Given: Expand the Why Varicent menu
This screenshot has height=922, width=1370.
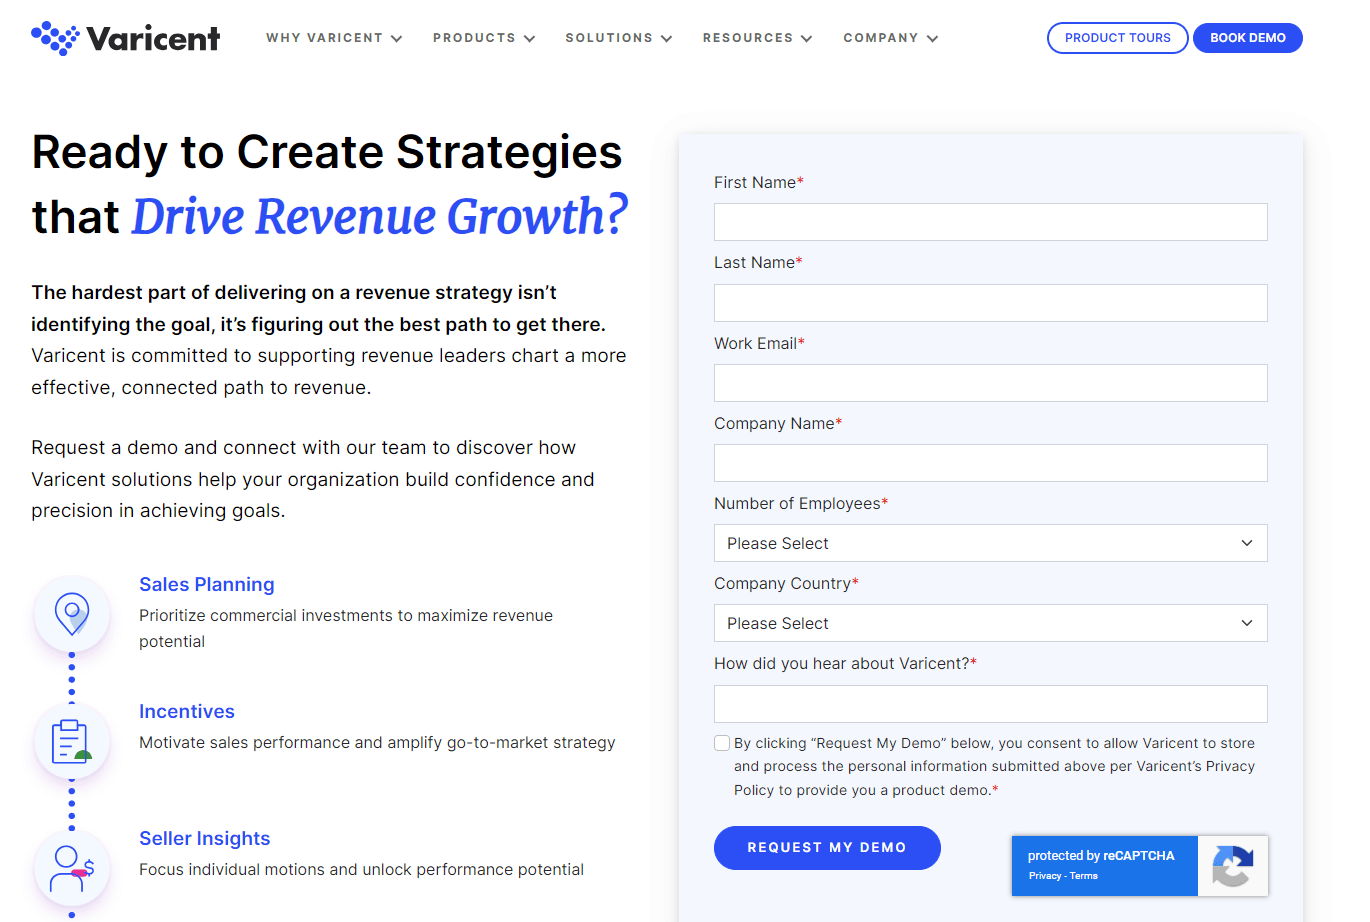Looking at the screenshot, I should point(334,38).
